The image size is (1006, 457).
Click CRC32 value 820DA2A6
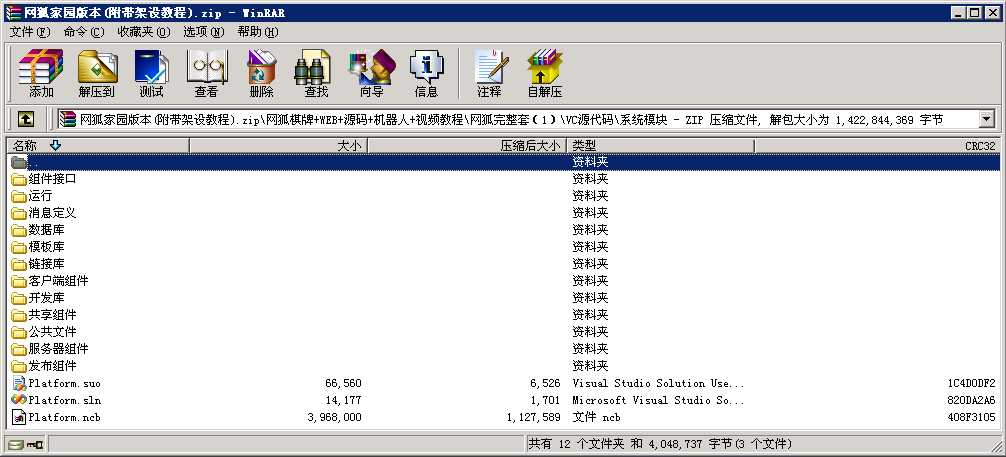971,400
